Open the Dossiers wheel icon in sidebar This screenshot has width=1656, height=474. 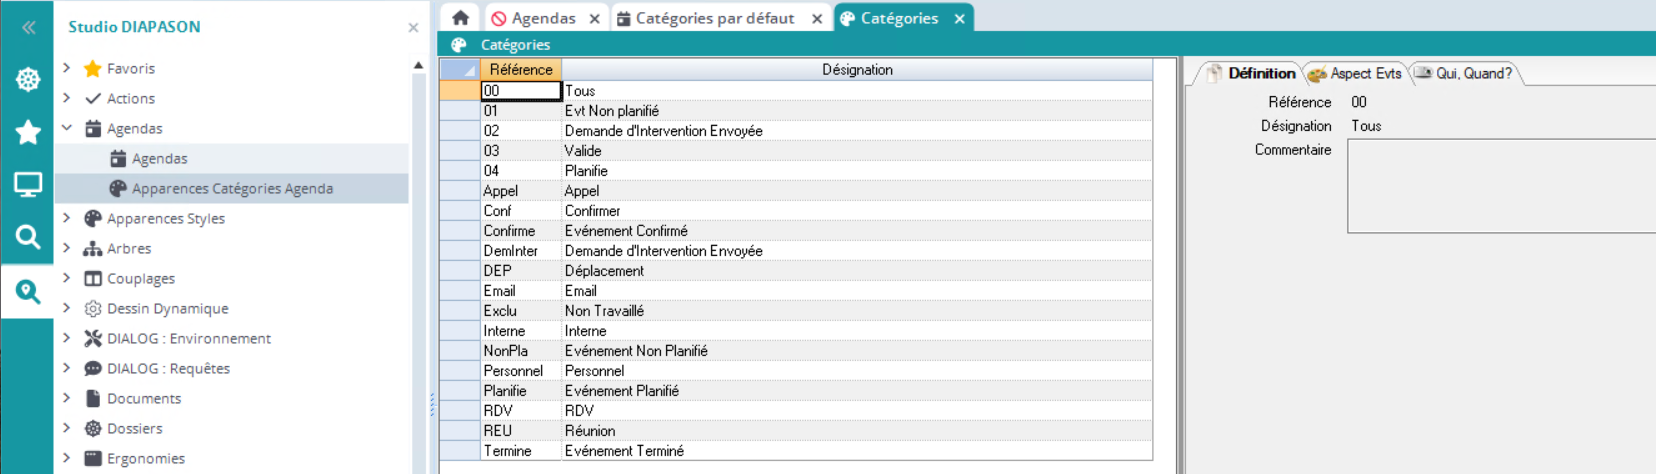(28, 80)
